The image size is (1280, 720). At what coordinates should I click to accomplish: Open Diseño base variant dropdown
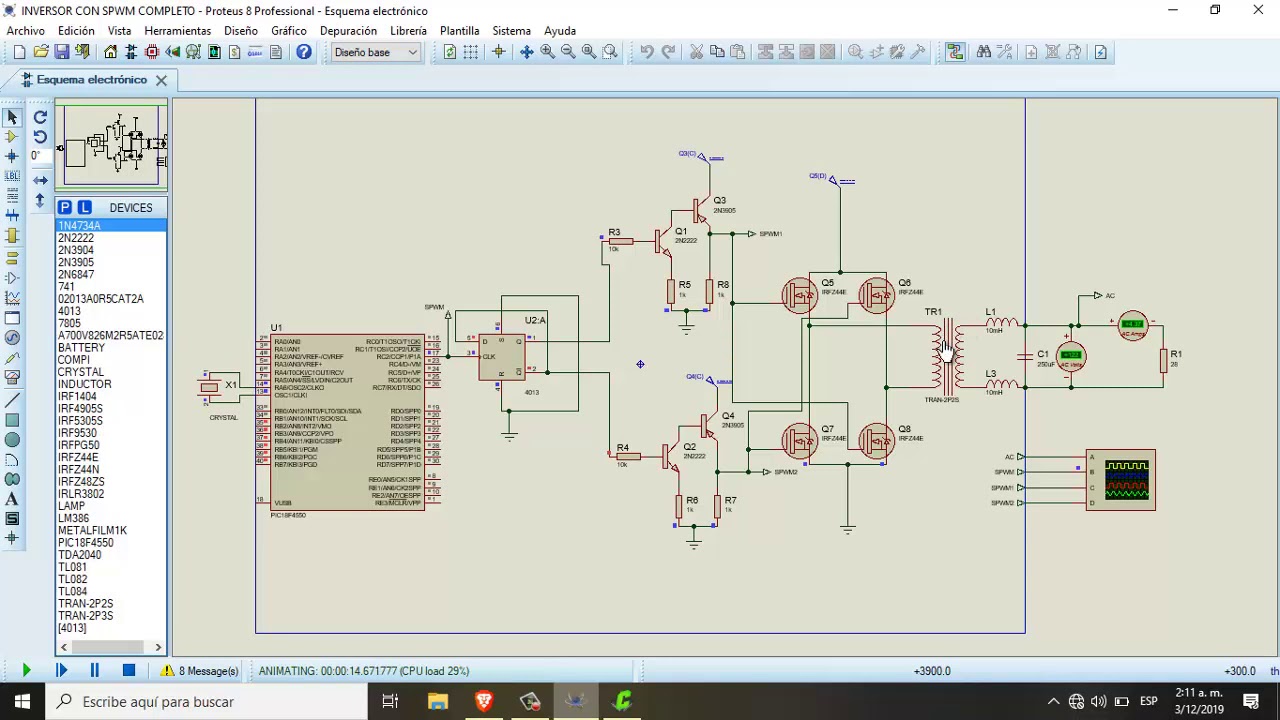pyautogui.click(x=376, y=52)
